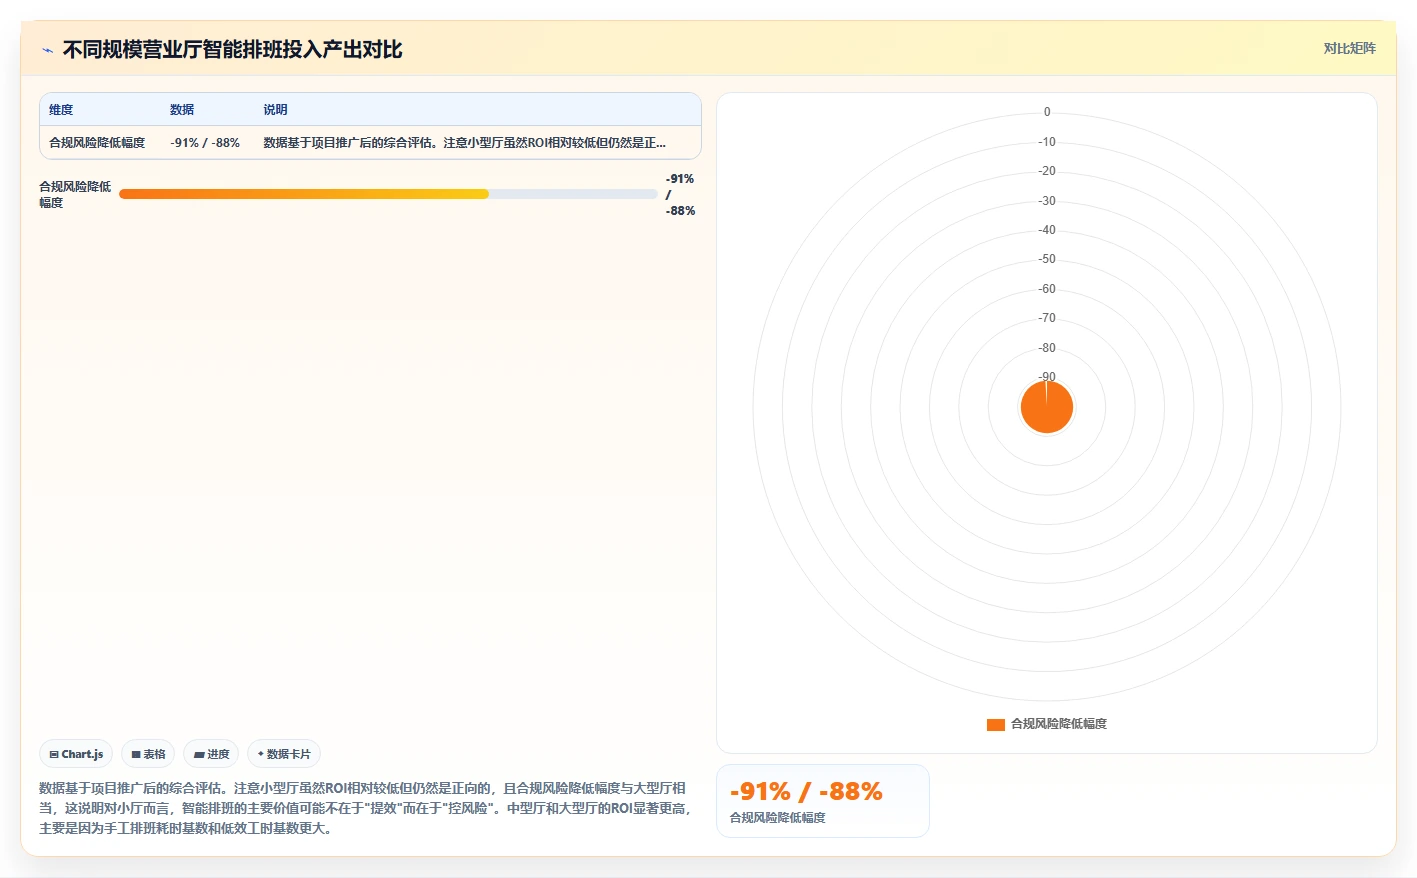Image resolution: width=1417 pixels, height=878 pixels.
Task: Click the -50 axis tick label
Action: (1047, 259)
